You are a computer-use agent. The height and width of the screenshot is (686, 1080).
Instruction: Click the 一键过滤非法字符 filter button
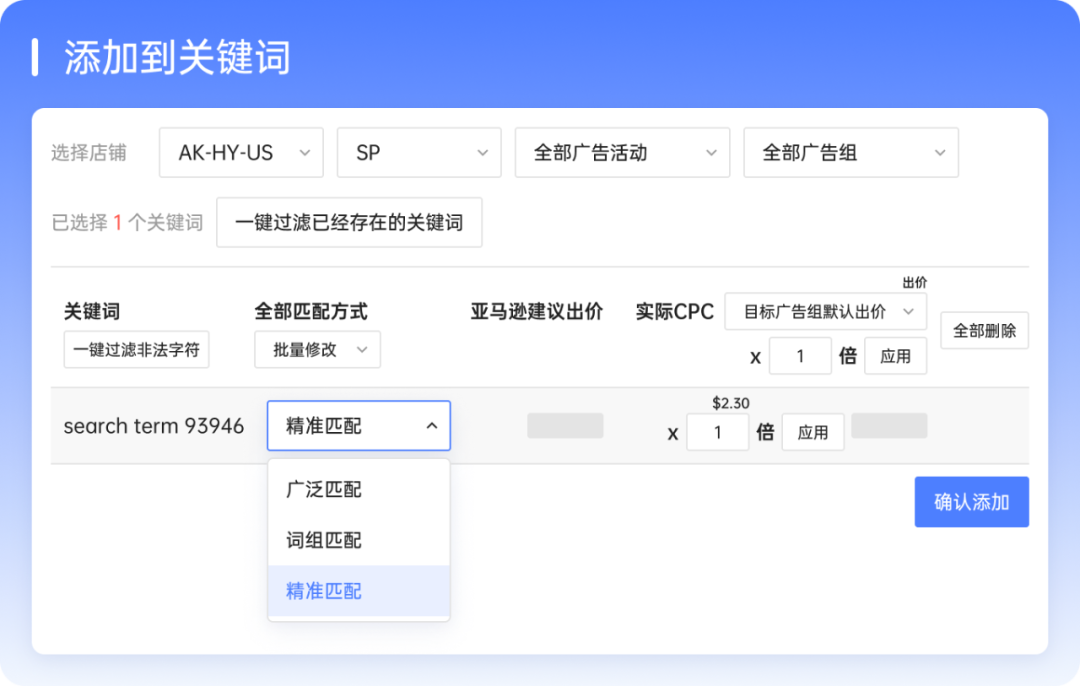pos(136,349)
